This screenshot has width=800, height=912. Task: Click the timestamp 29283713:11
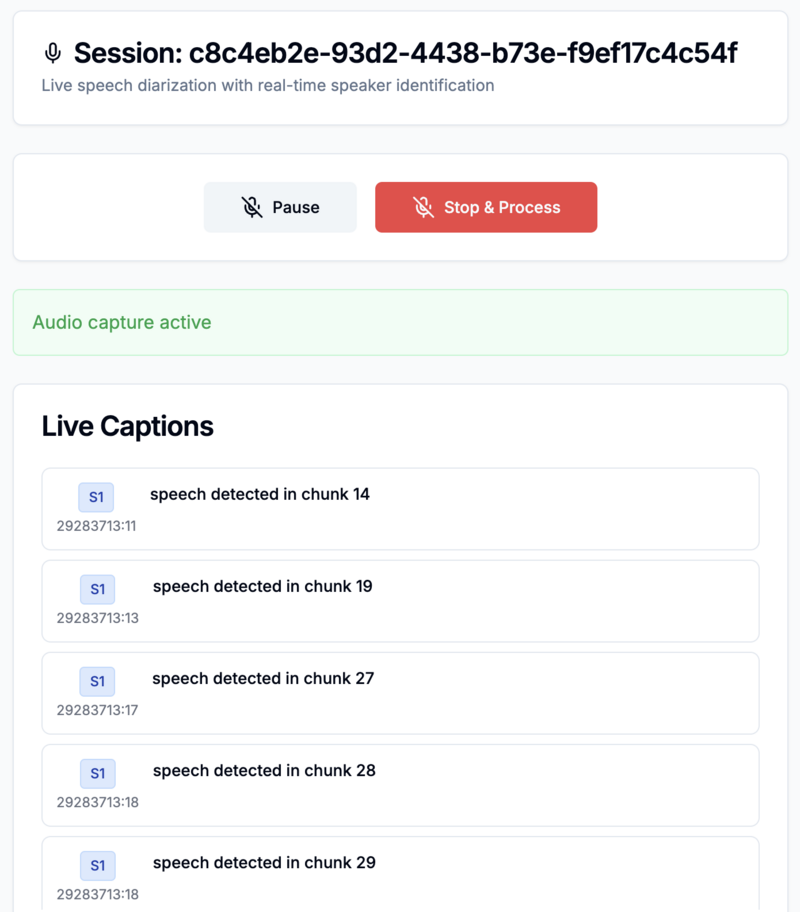point(97,526)
